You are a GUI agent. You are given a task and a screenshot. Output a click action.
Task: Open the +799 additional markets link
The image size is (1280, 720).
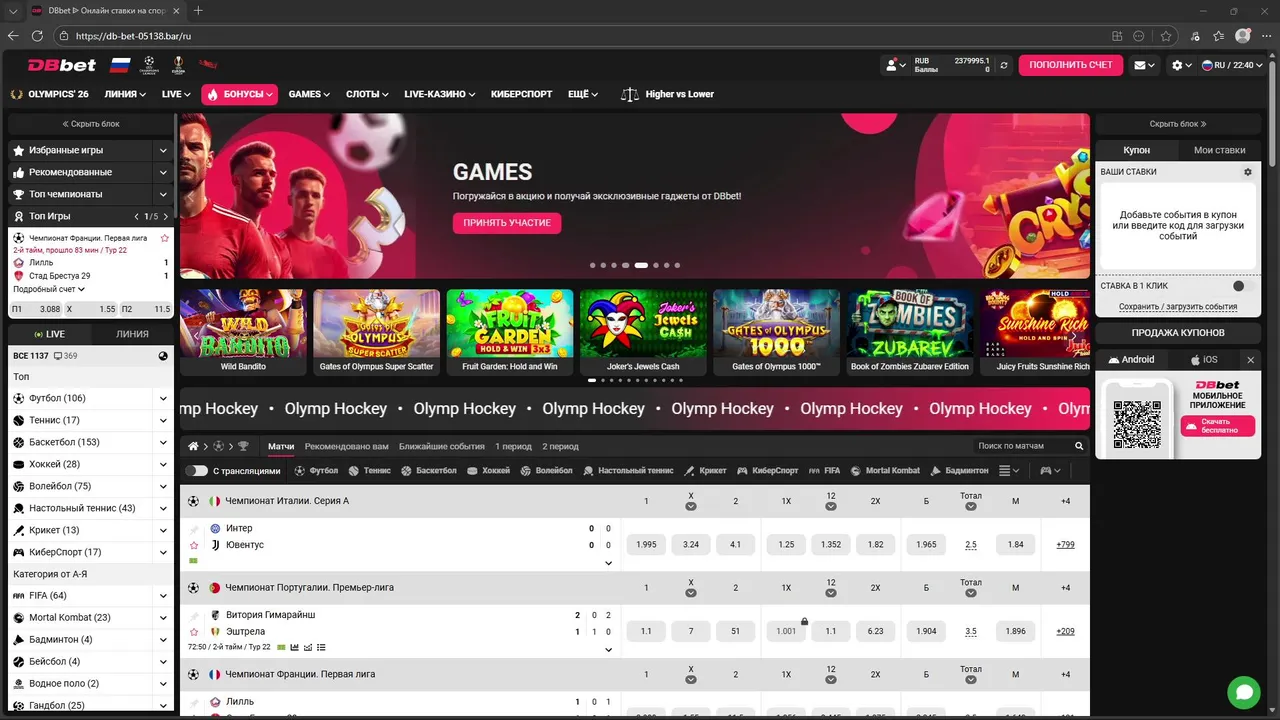tap(1065, 545)
